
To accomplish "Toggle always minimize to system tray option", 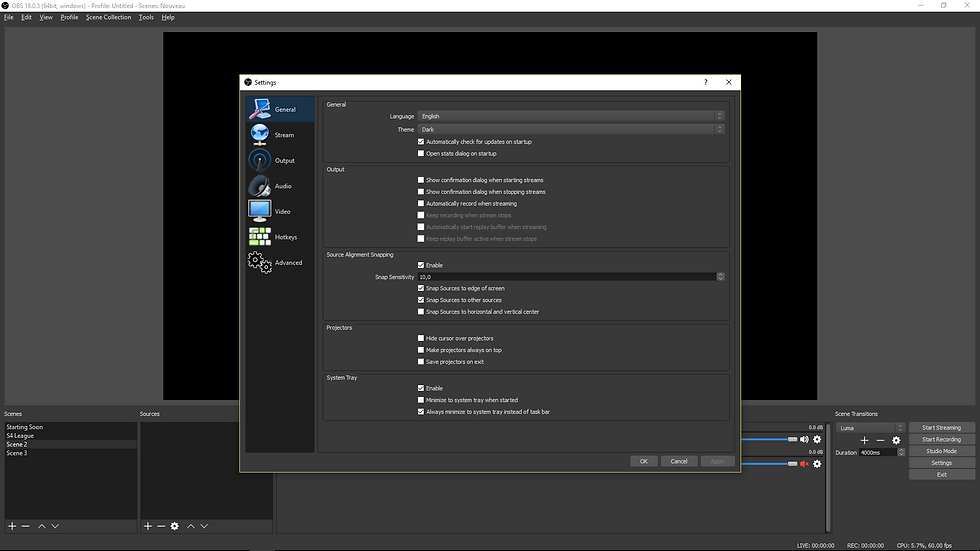I will (421, 412).
